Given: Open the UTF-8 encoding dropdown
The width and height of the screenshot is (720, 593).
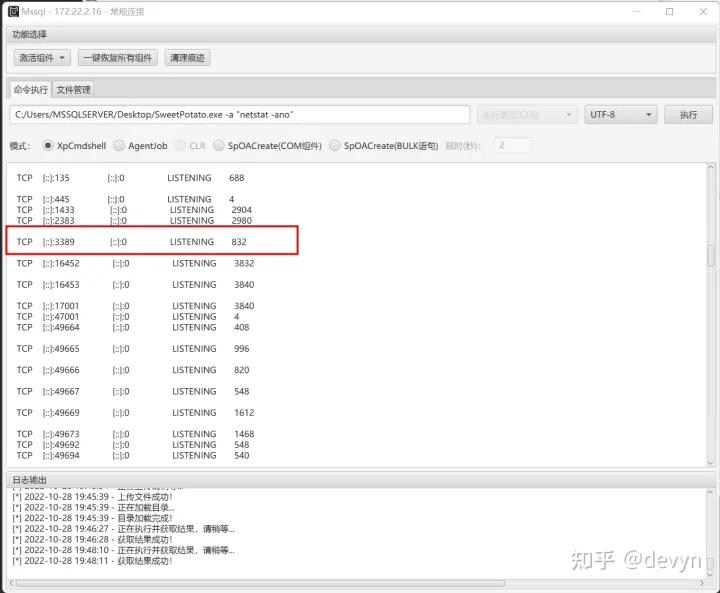Looking at the screenshot, I should (x=620, y=115).
